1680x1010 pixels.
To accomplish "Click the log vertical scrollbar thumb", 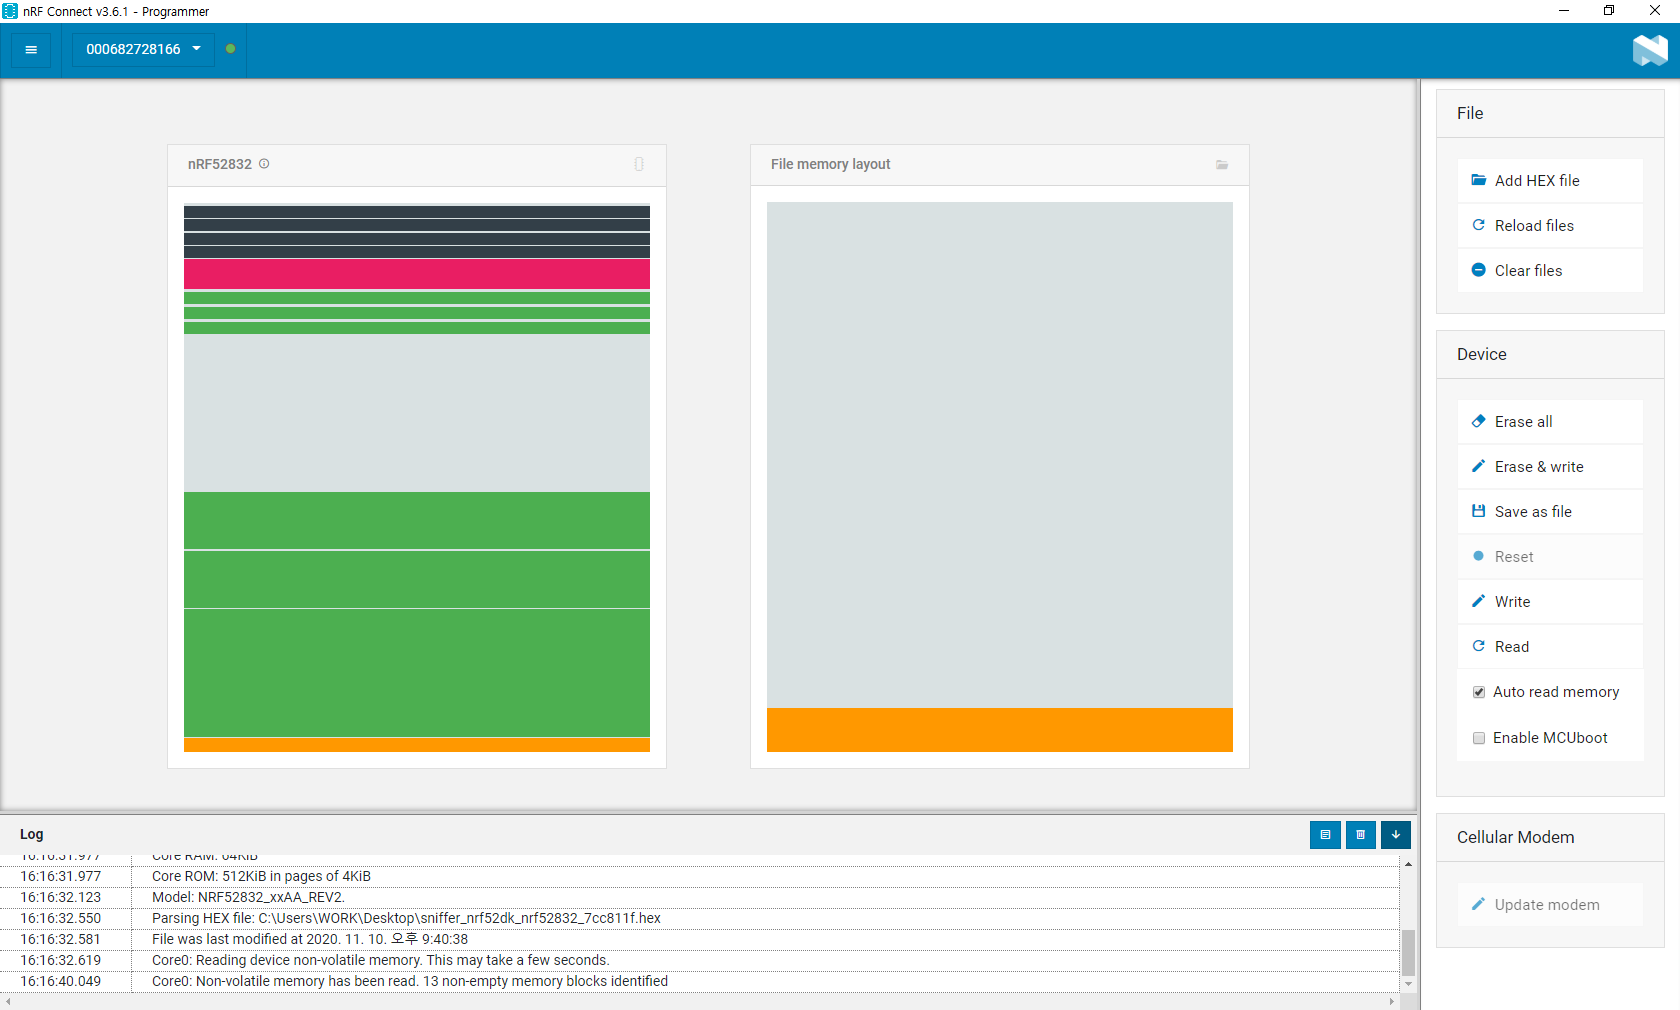I will (x=1408, y=952).
